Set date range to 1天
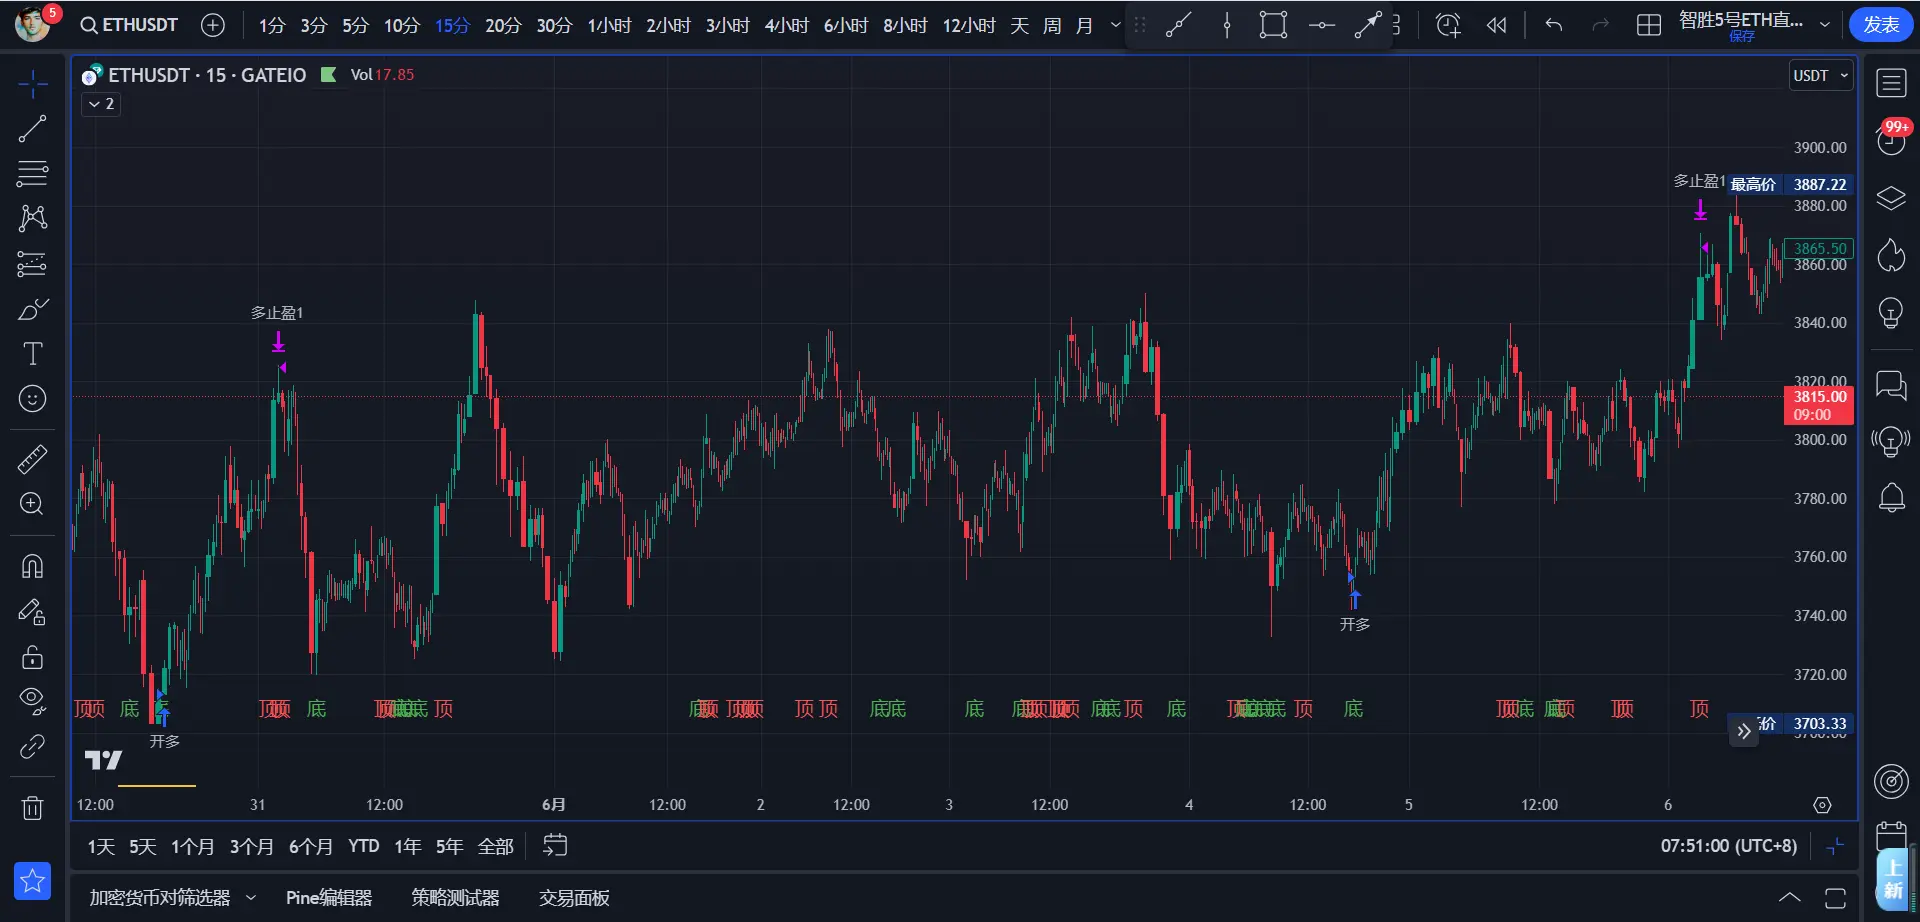The width and height of the screenshot is (1920, 922). pos(101,847)
